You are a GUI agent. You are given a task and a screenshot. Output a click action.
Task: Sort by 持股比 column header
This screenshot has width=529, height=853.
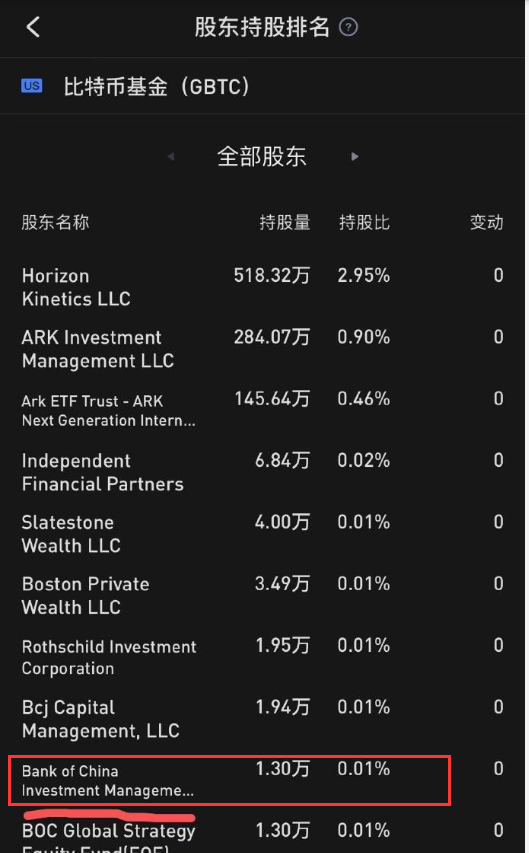coord(364,222)
